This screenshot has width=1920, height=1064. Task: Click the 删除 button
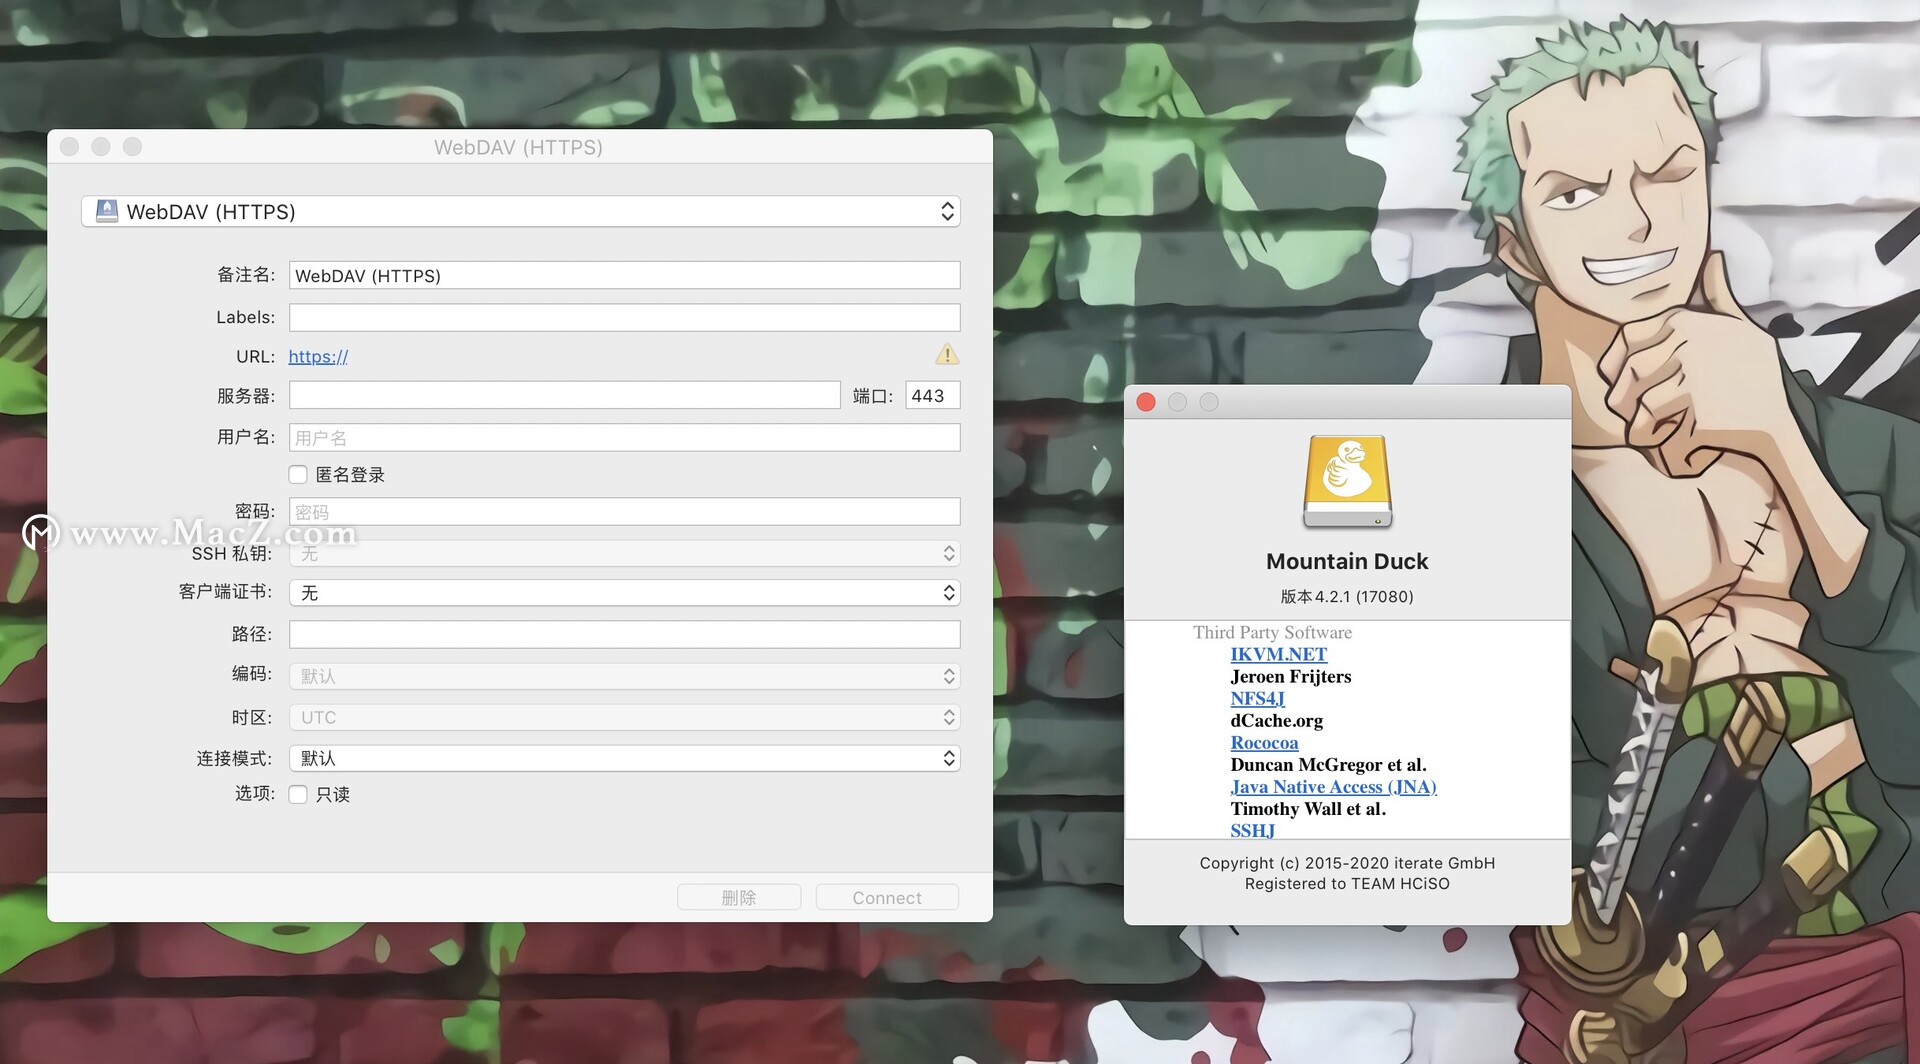pyautogui.click(x=739, y=897)
